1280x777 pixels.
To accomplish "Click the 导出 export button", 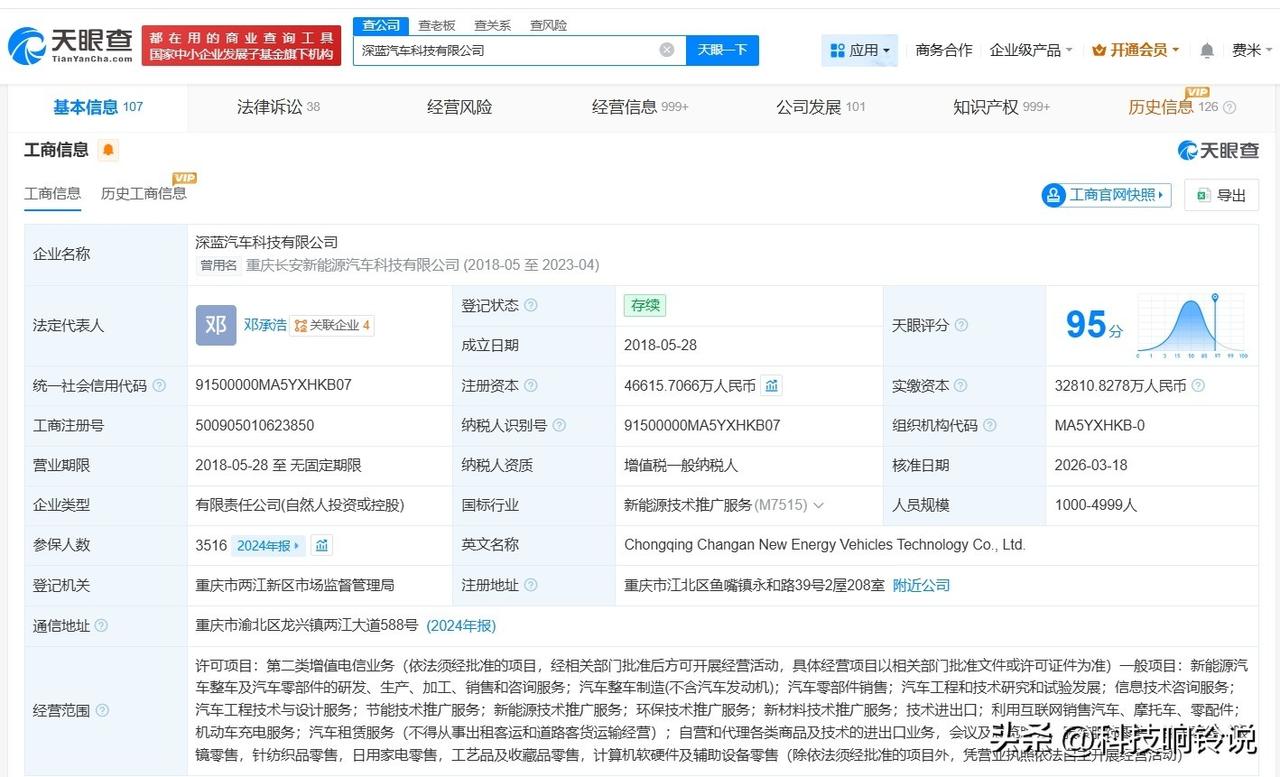I will coord(1221,195).
